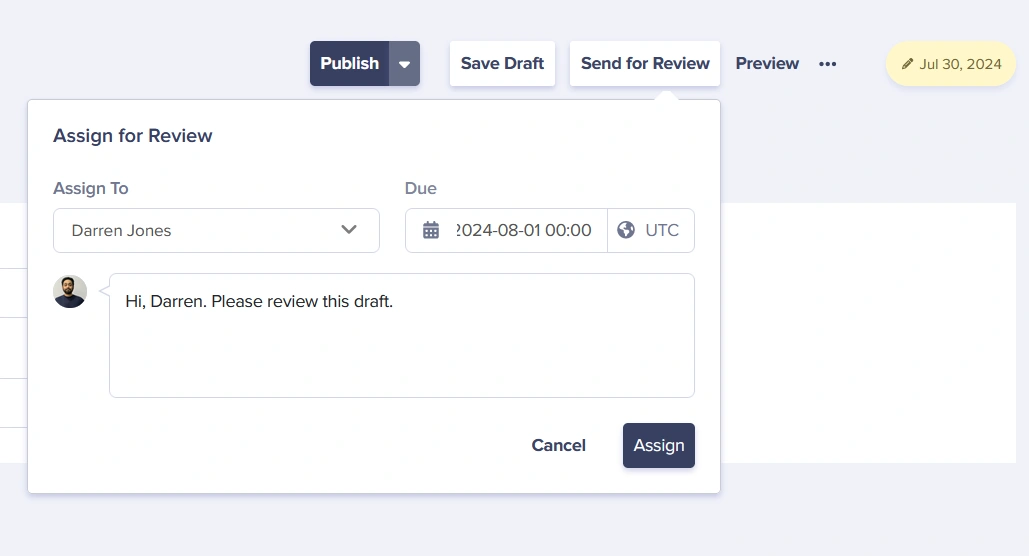Click the globe timezone icon

point(626,230)
